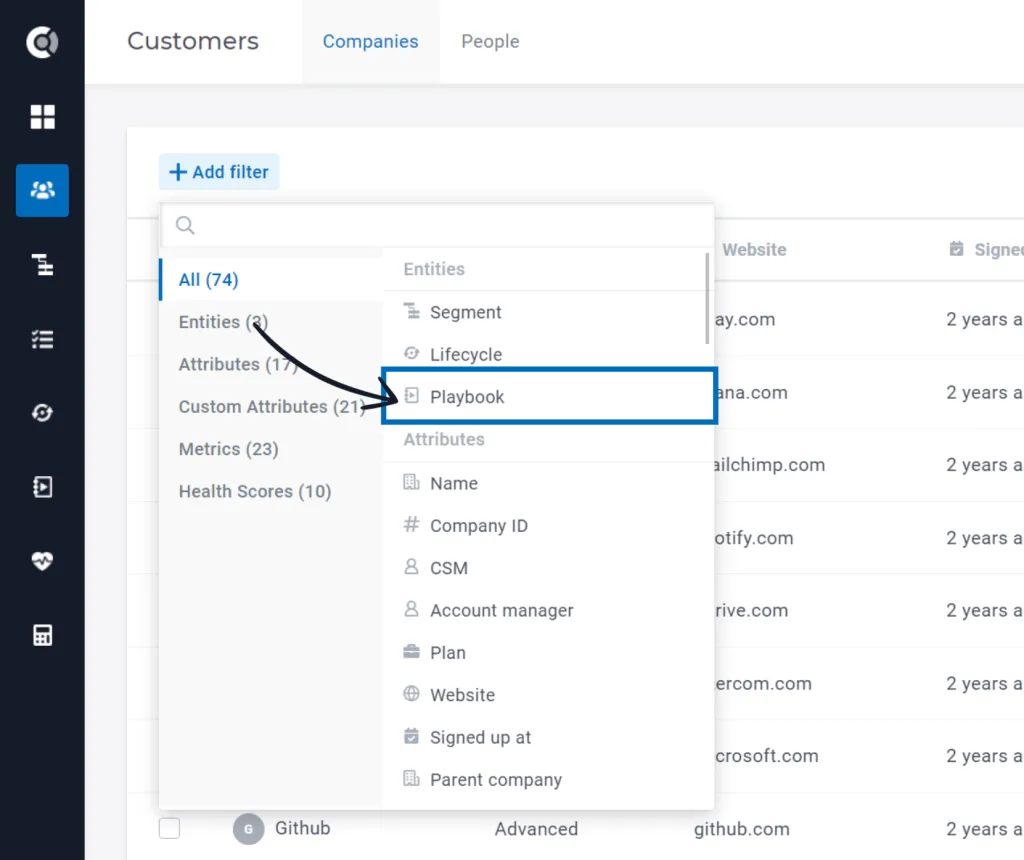Open the dashboard grid icon in sidebar

pyautogui.click(x=42, y=117)
